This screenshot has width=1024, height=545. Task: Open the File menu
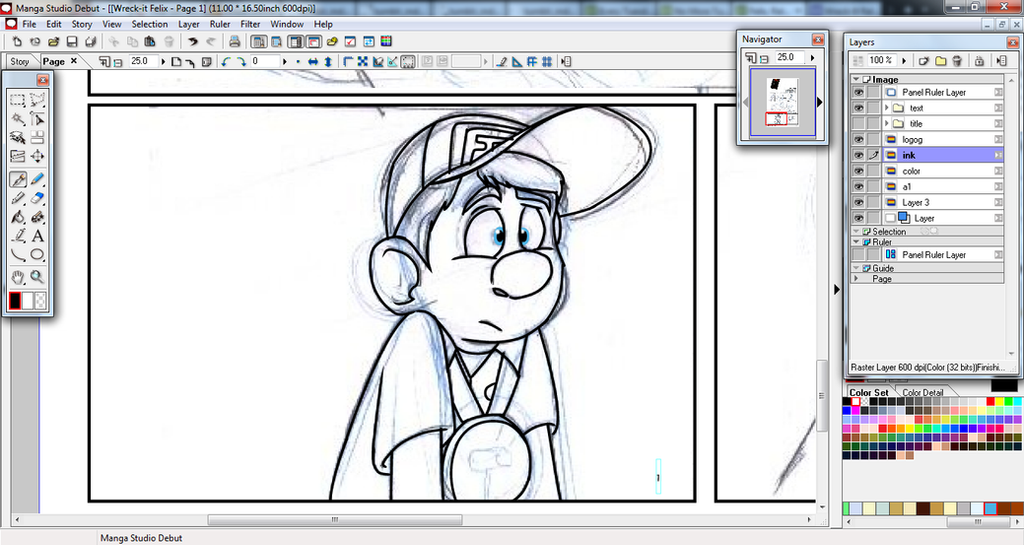(x=29, y=24)
